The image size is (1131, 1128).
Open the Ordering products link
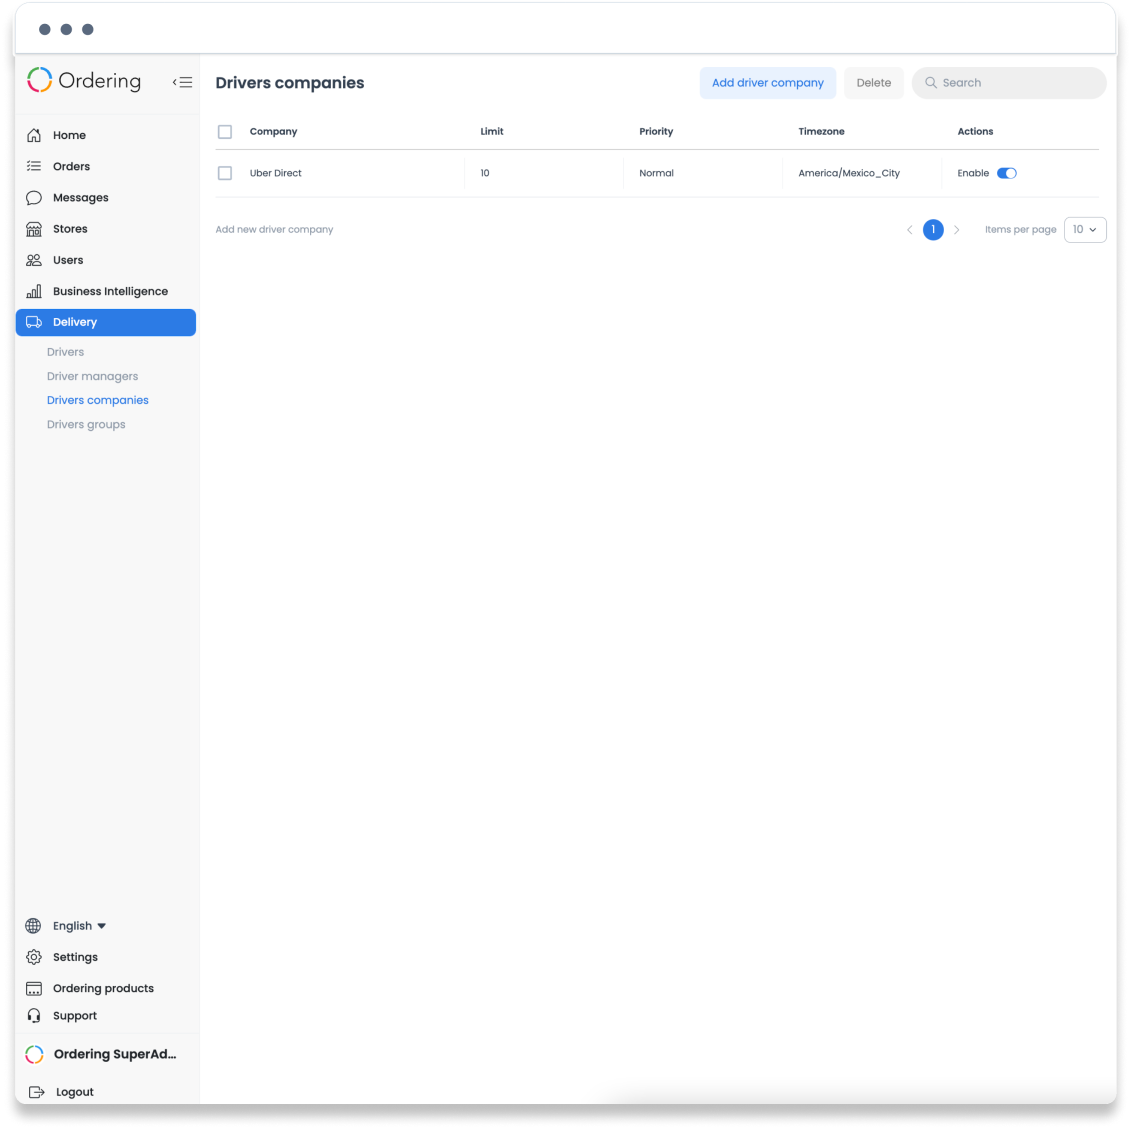tap(103, 988)
